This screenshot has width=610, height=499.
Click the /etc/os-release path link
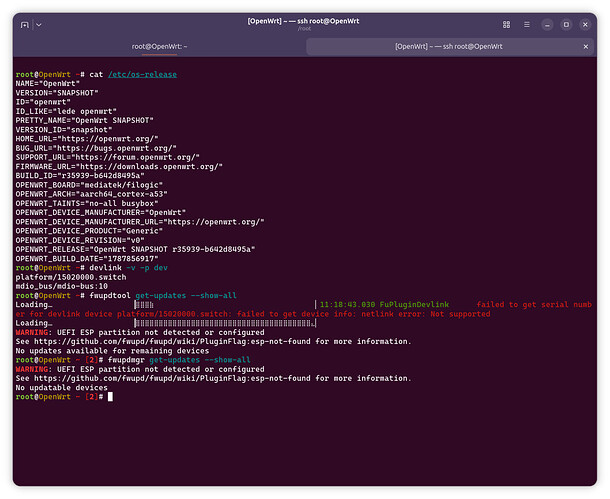(142, 74)
